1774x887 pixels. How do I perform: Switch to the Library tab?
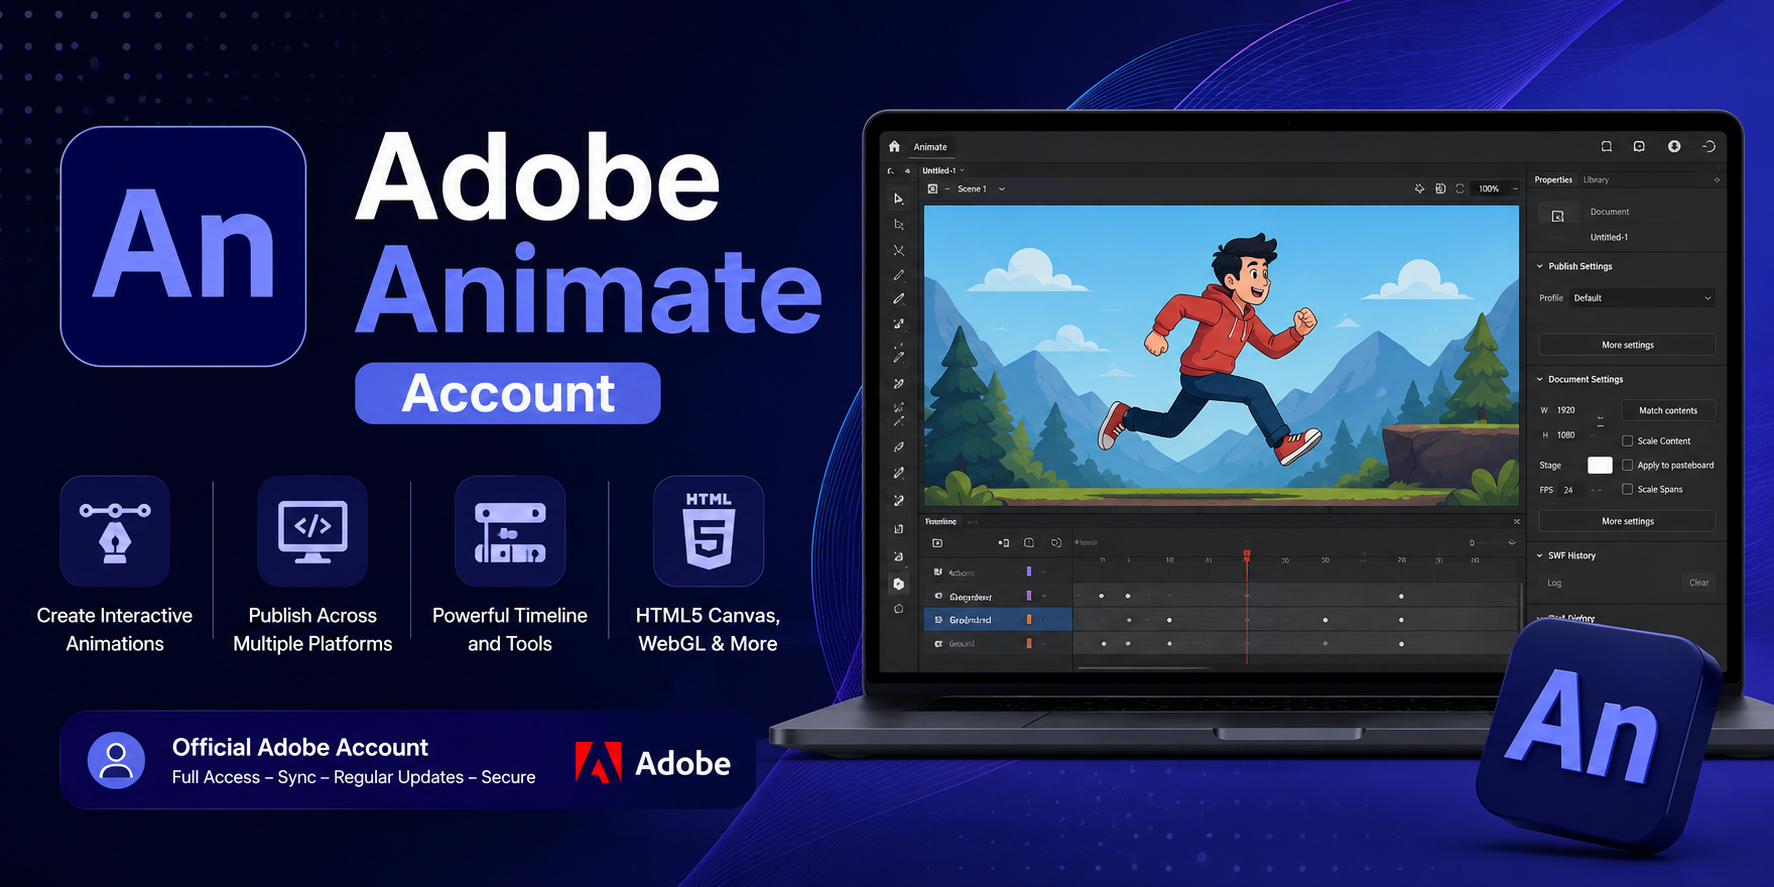coord(1596,180)
